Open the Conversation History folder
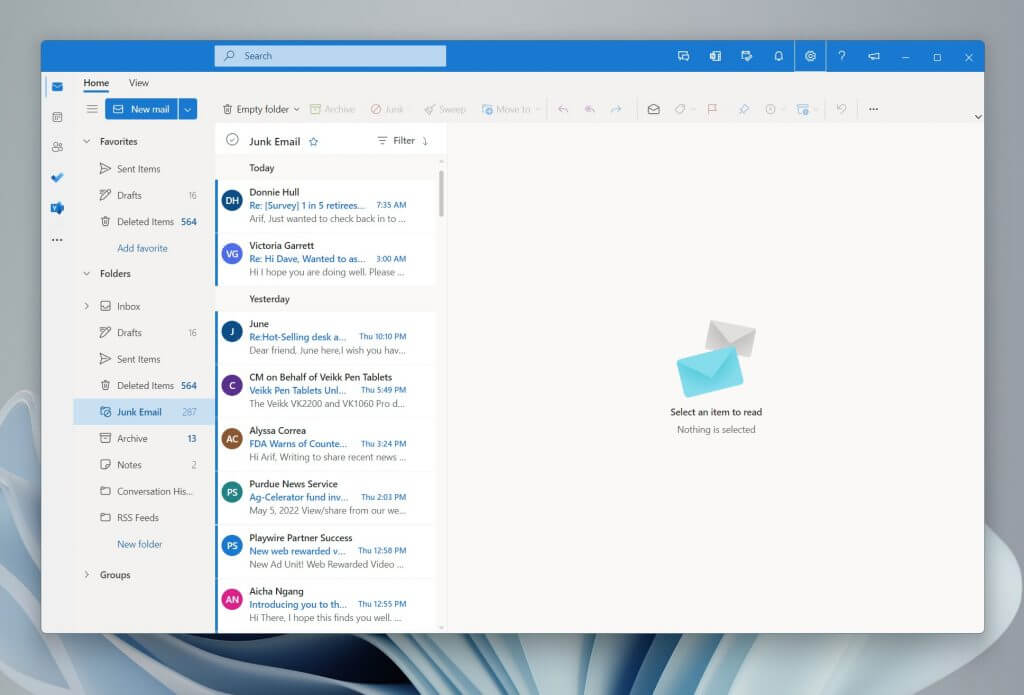 (x=144, y=491)
